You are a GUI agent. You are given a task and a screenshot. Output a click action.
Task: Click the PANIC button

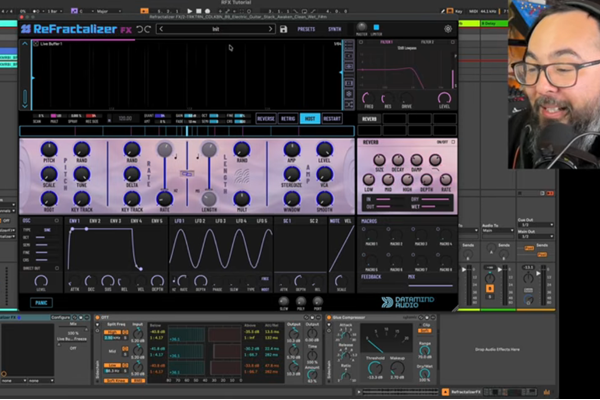41,303
